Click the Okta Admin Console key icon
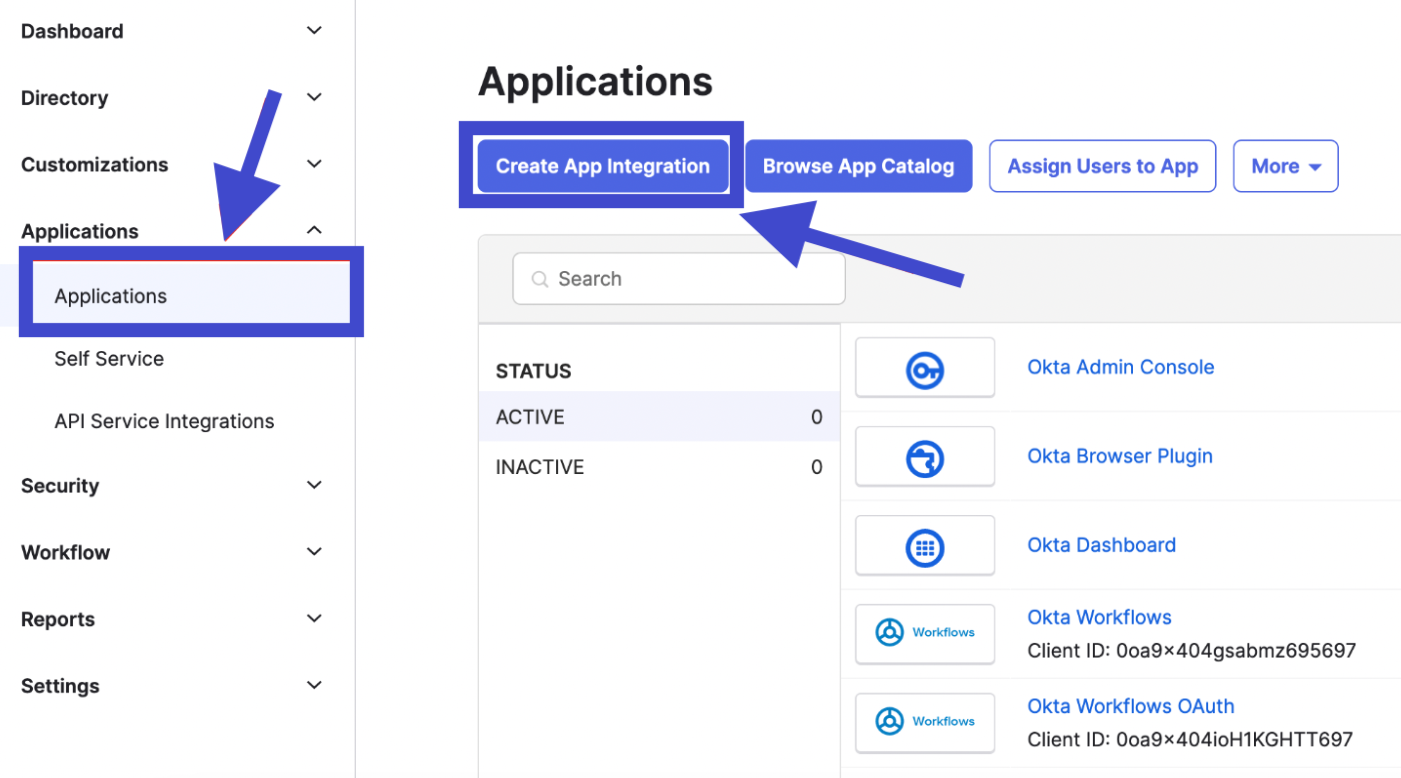The width and height of the screenshot is (1401, 778). tap(925, 370)
